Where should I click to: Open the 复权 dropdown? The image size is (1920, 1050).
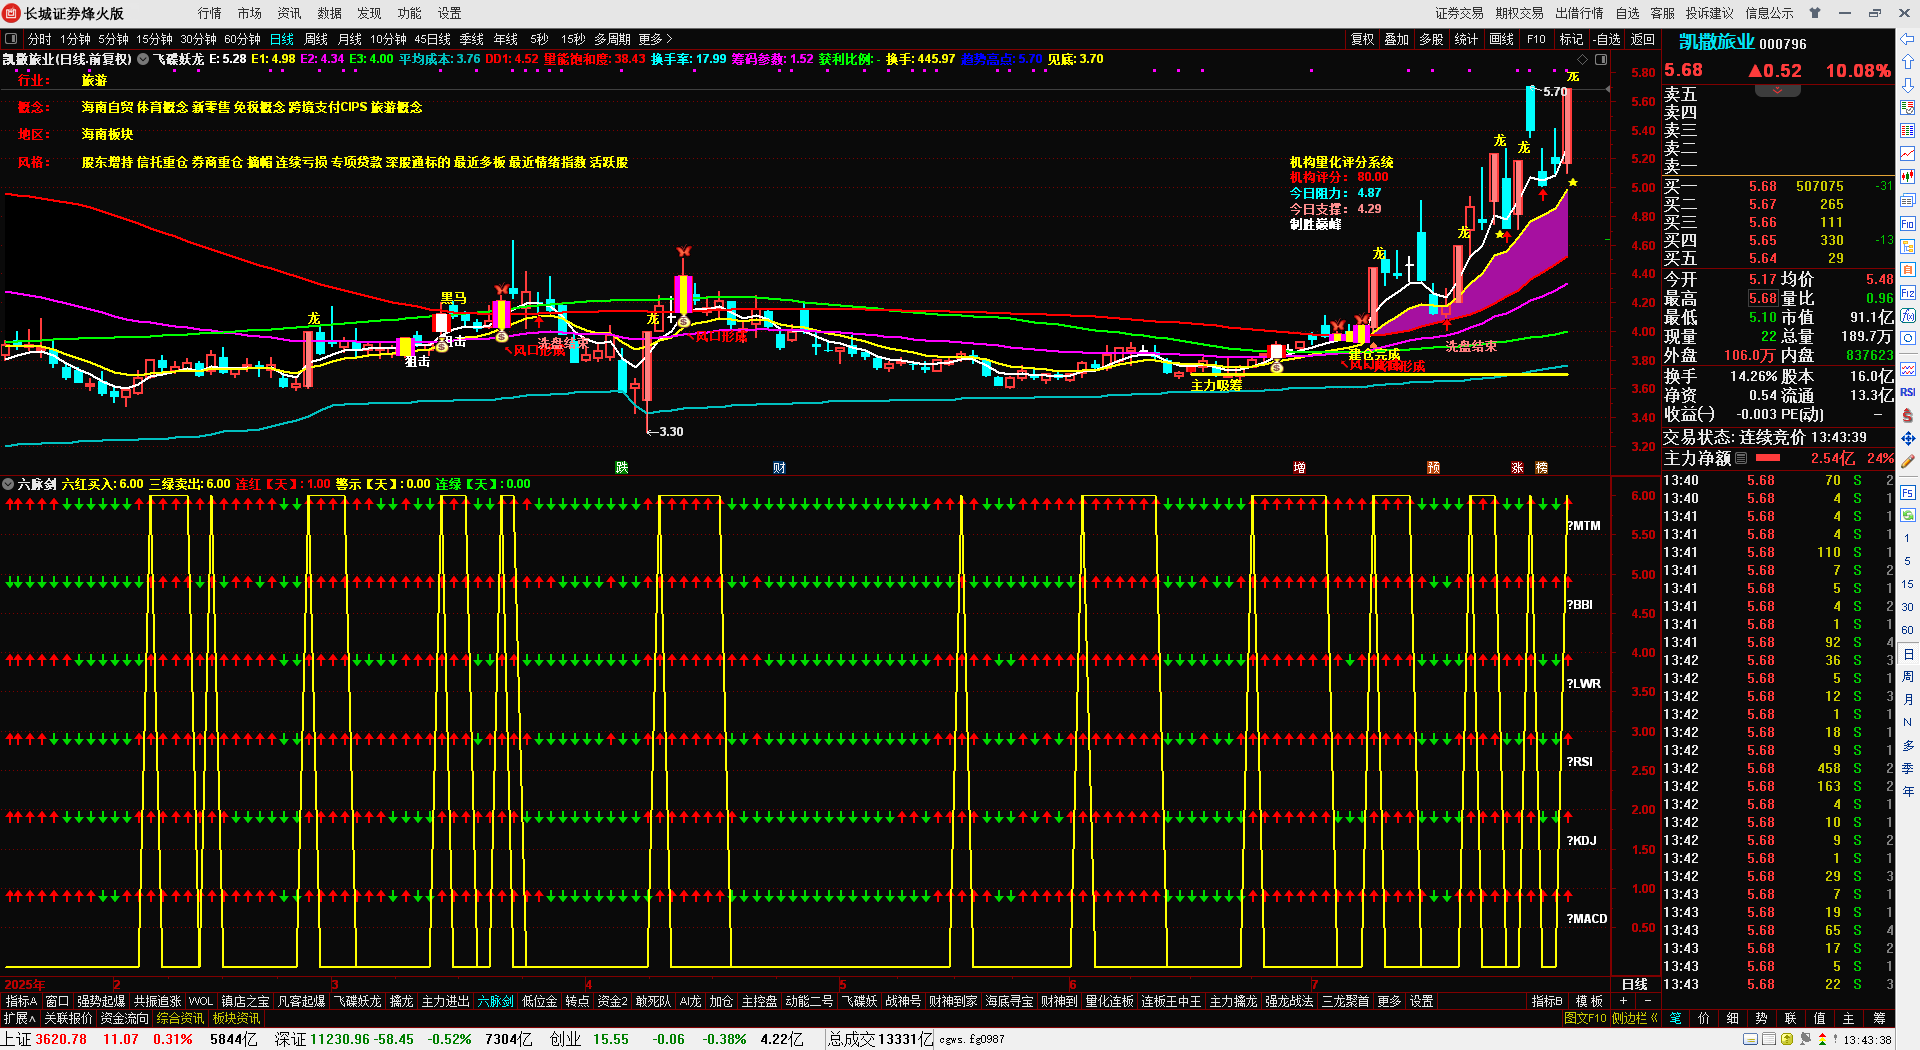pyautogui.click(x=1363, y=39)
